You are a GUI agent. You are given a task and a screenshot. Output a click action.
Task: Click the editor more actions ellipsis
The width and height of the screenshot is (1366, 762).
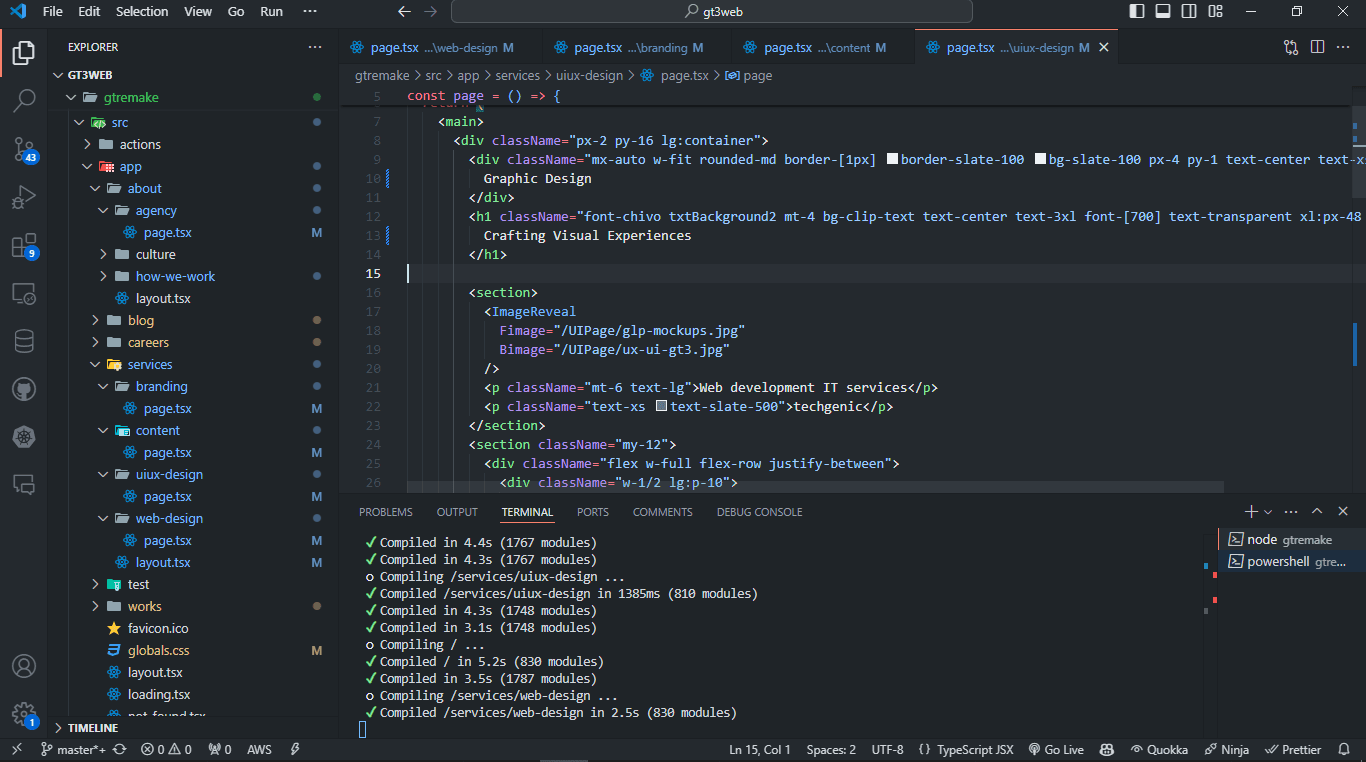click(1345, 47)
